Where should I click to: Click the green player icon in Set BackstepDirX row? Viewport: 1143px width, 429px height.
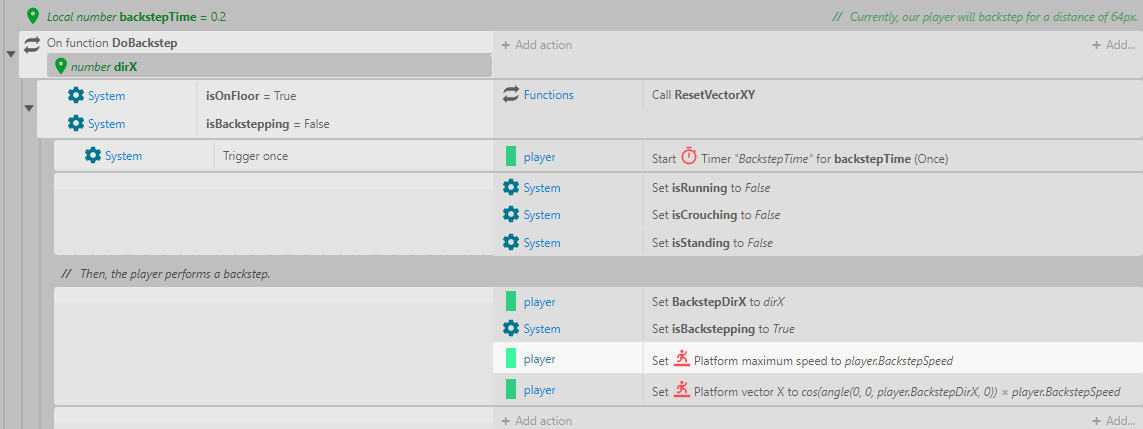[x=511, y=301]
